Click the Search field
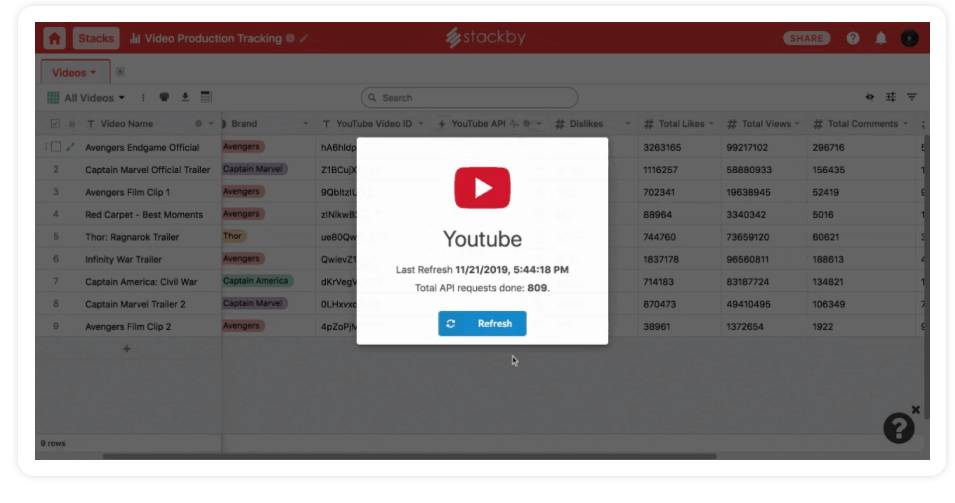Viewport: 955px width, 503px height. pyautogui.click(x=470, y=97)
